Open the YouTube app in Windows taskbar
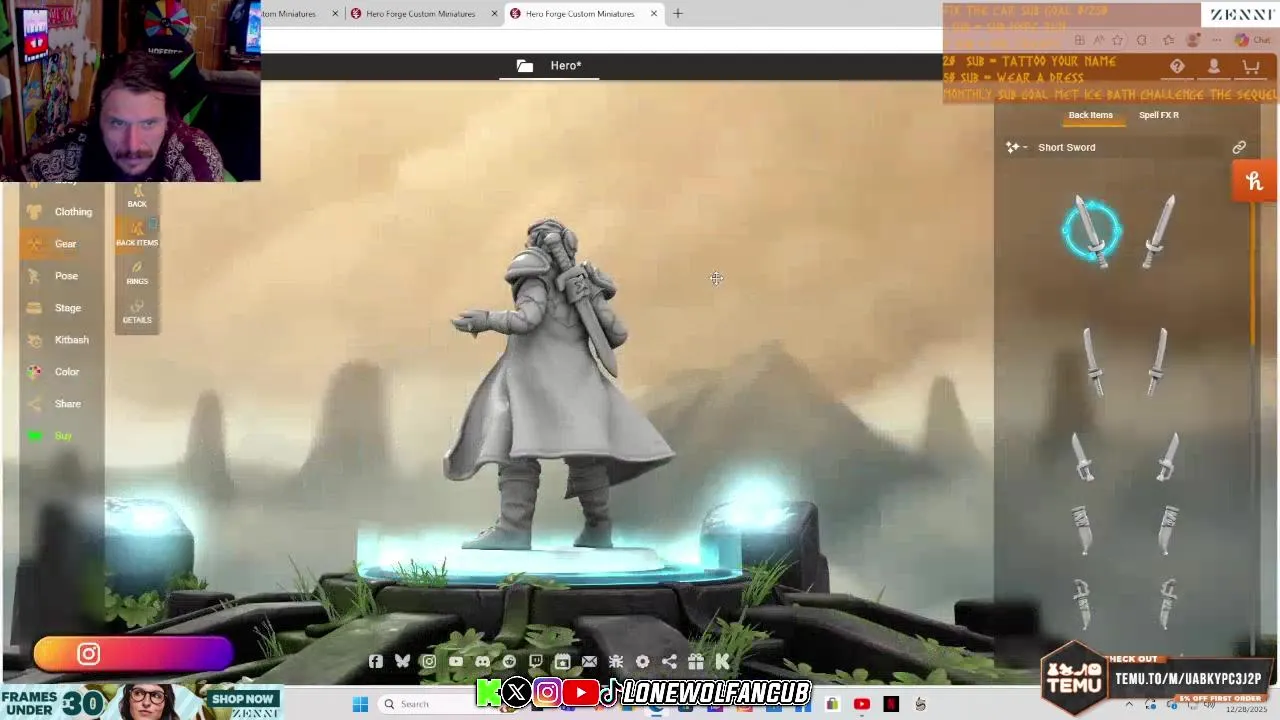The height and width of the screenshot is (720, 1280). 862,704
